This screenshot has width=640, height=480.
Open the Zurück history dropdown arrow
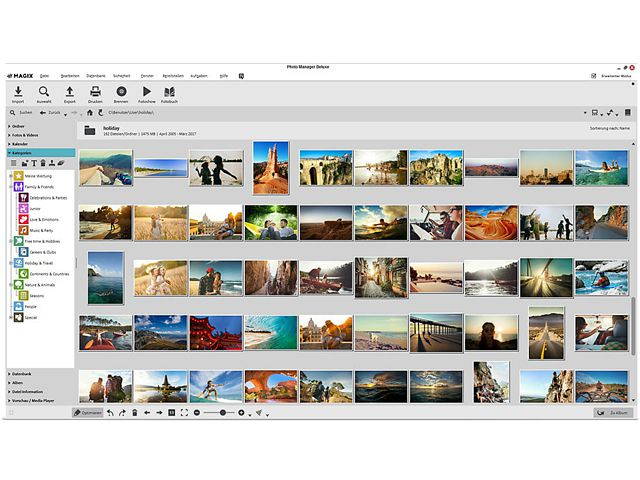(65, 116)
